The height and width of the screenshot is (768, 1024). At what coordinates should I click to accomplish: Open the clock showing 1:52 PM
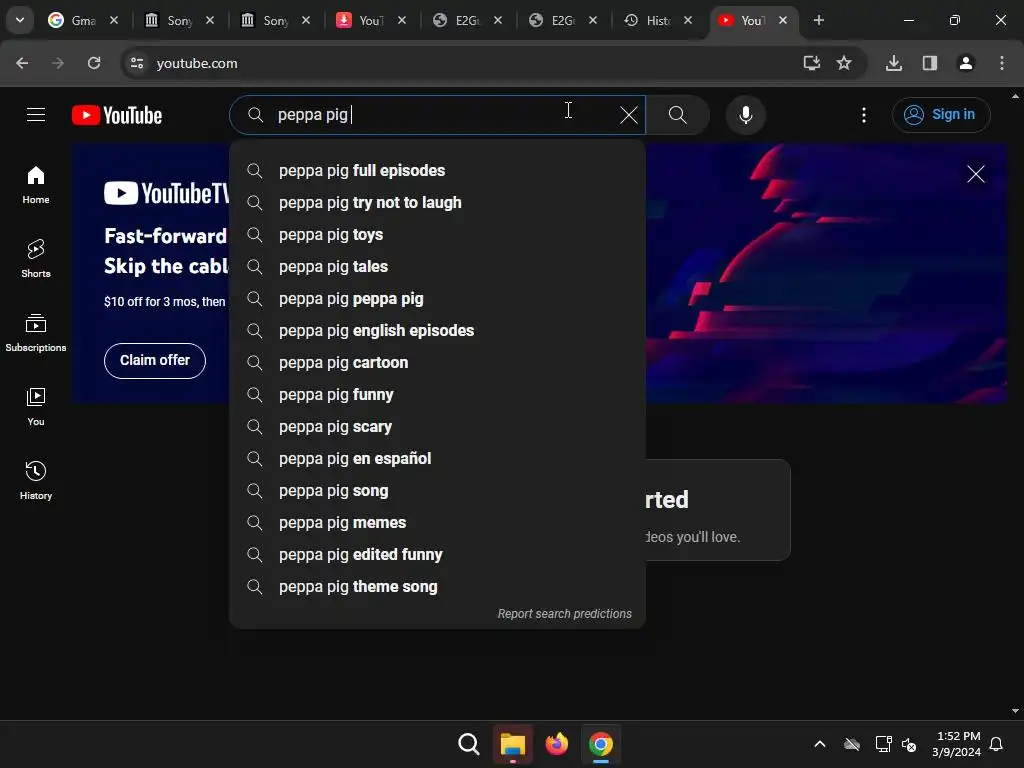[956, 744]
